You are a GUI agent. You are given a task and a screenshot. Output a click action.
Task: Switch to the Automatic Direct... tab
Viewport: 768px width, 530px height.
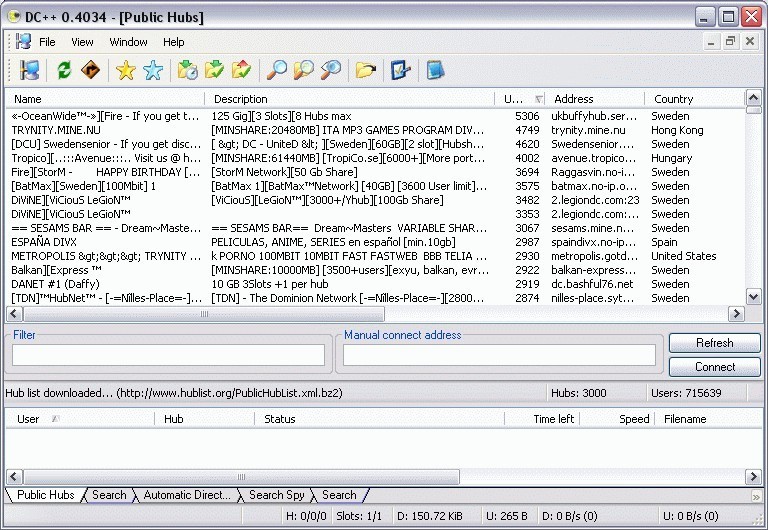tap(186, 495)
